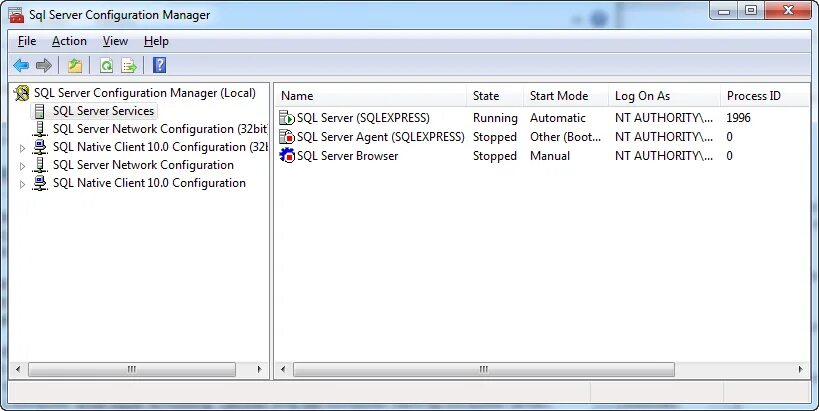Maximize the Configuration Manager window
The width and height of the screenshot is (819, 411).
click(751, 10)
